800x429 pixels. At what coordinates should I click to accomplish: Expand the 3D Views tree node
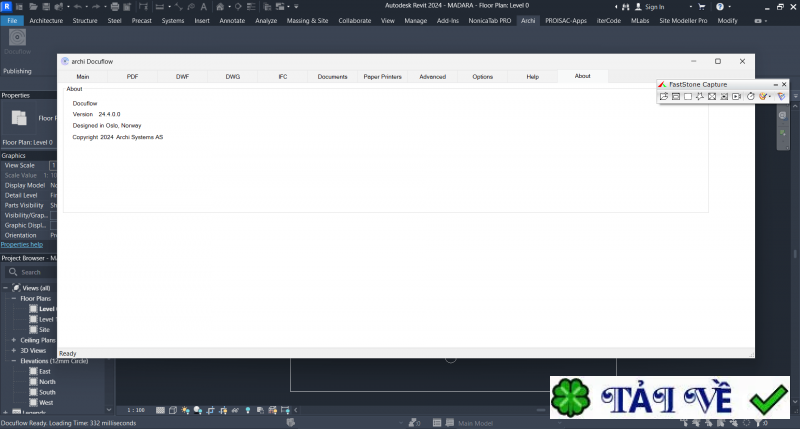click(14, 350)
